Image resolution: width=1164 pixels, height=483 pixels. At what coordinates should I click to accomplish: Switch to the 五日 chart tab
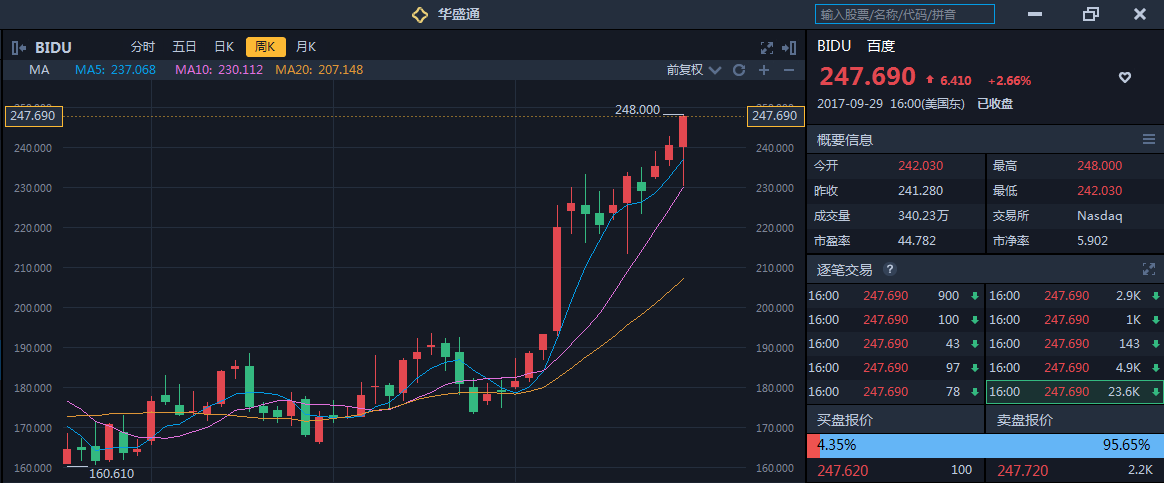click(x=184, y=47)
